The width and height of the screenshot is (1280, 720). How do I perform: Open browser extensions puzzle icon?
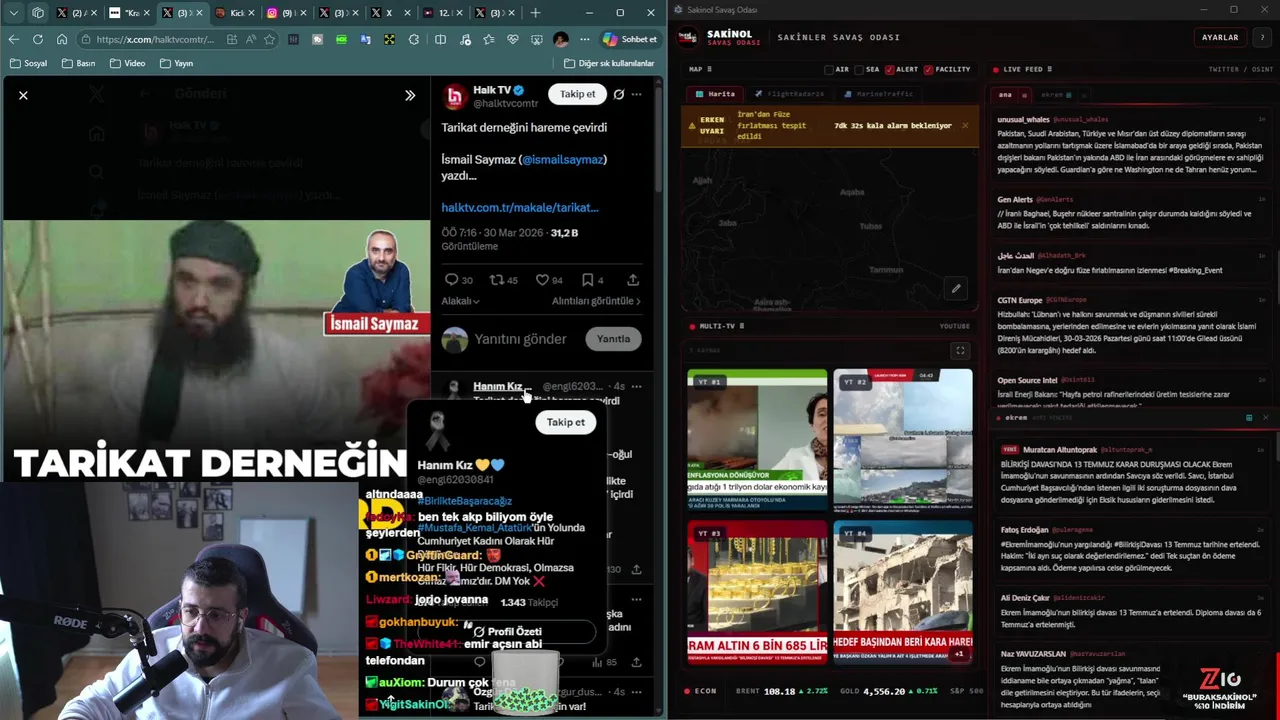tap(415, 39)
